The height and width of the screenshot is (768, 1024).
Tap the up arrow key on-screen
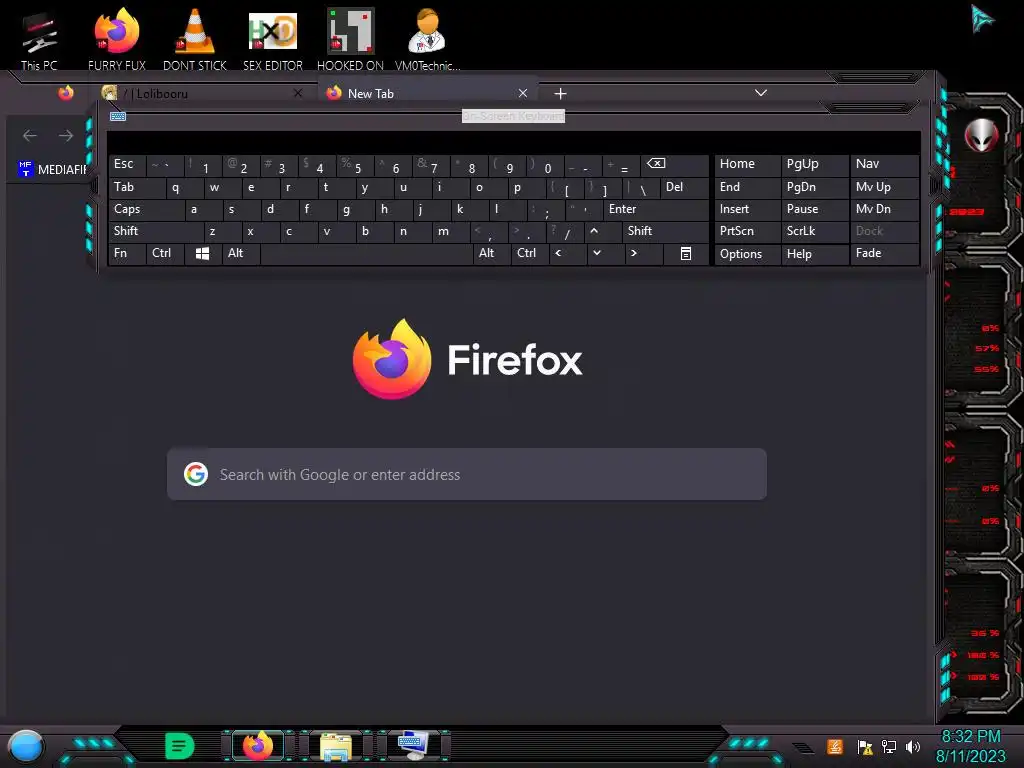click(602, 231)
